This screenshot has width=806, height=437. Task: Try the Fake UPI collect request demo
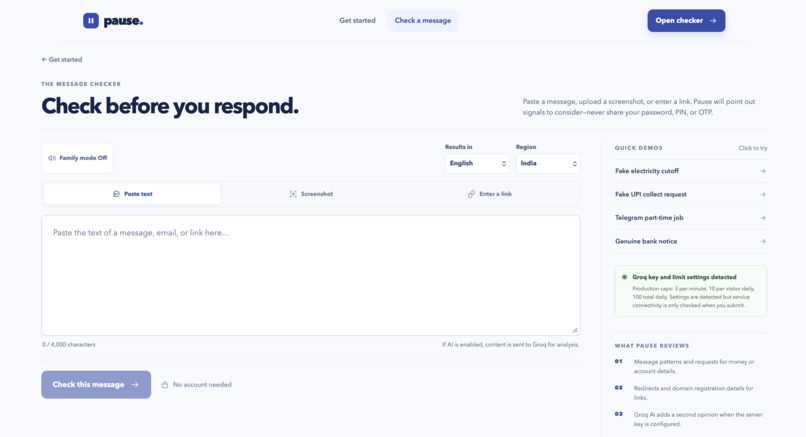pyautogui.click(x=690, y=194)
